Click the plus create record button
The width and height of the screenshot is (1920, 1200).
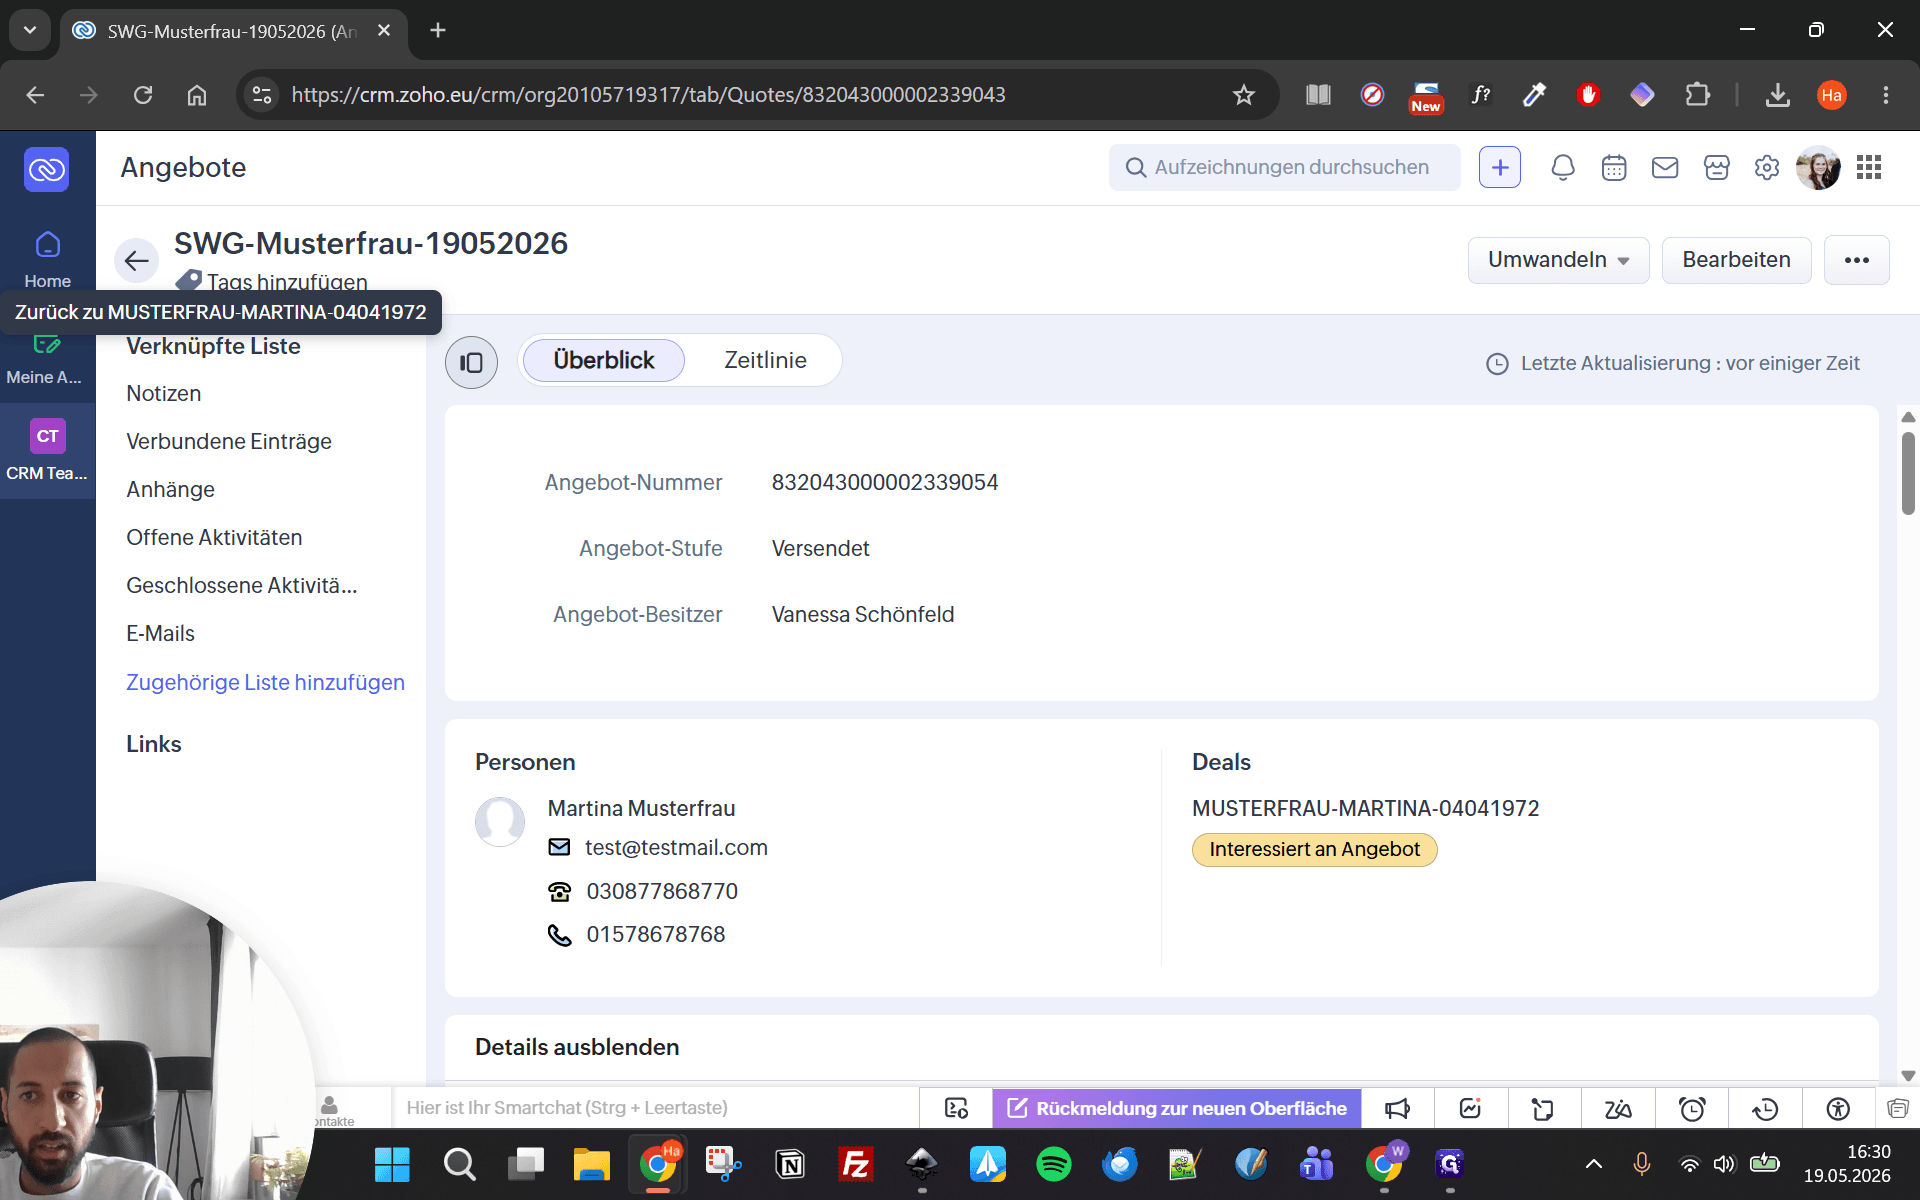tap(1500, 168)
